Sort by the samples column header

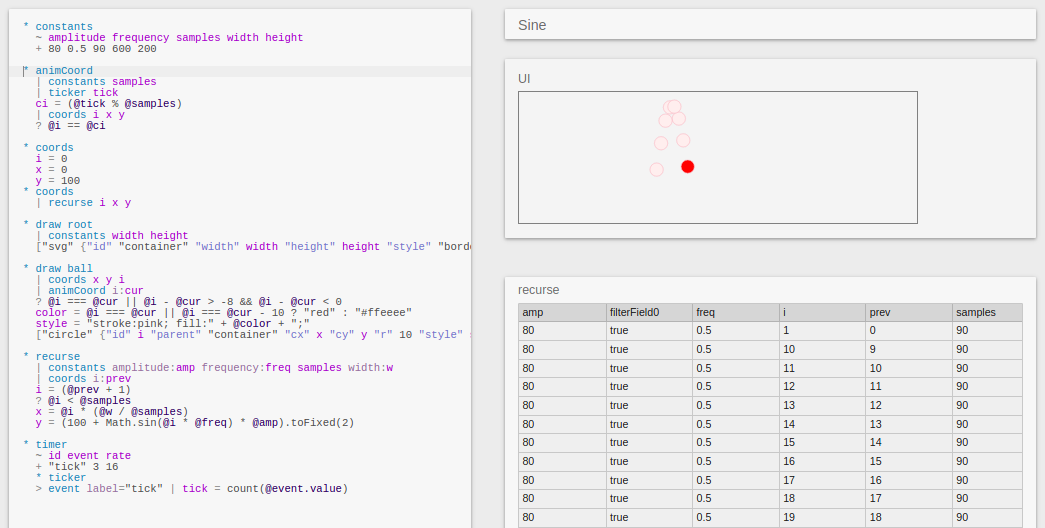pos(986,312)
